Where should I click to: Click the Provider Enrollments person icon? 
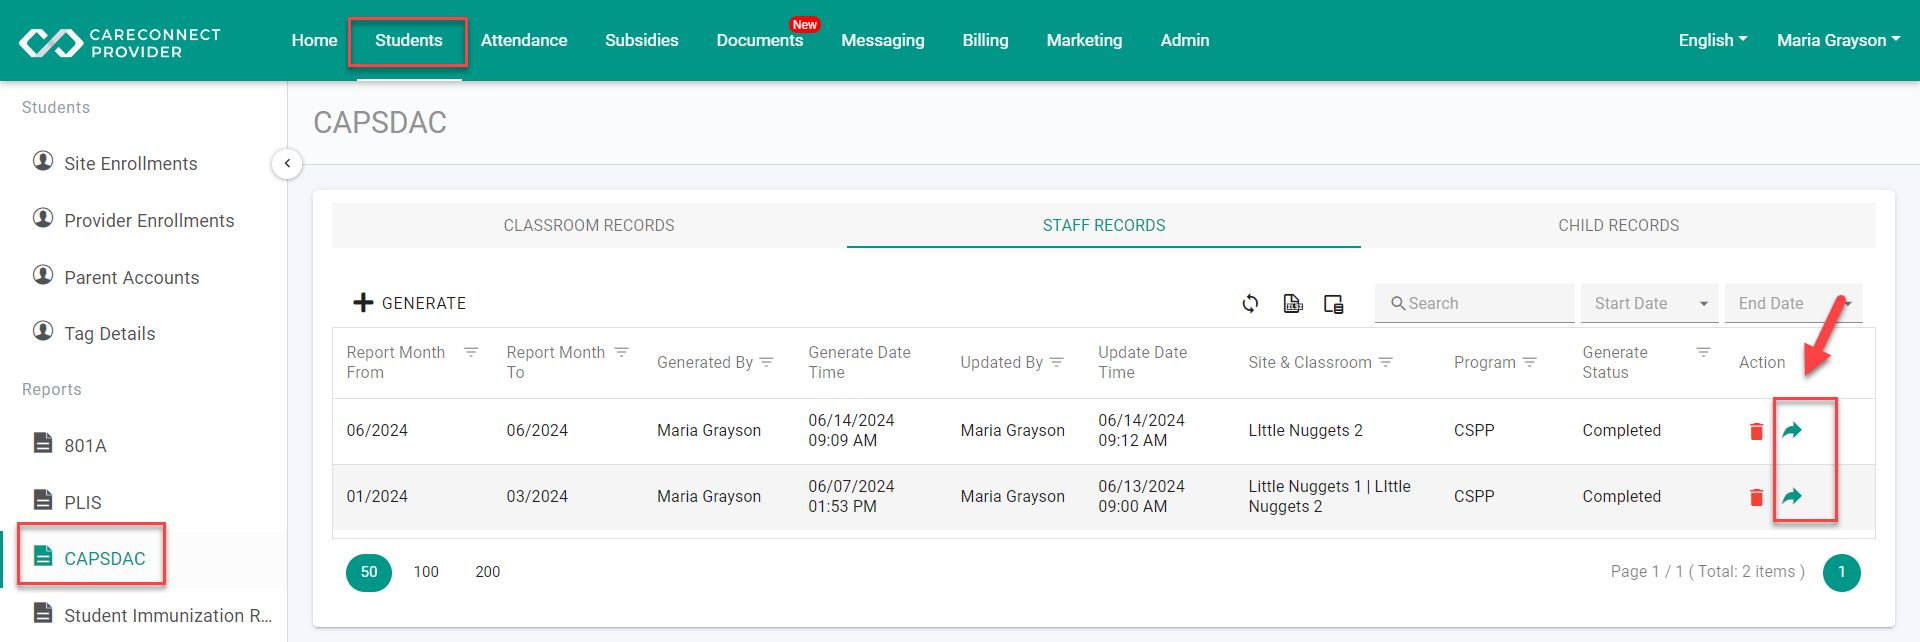coord(43,218)
